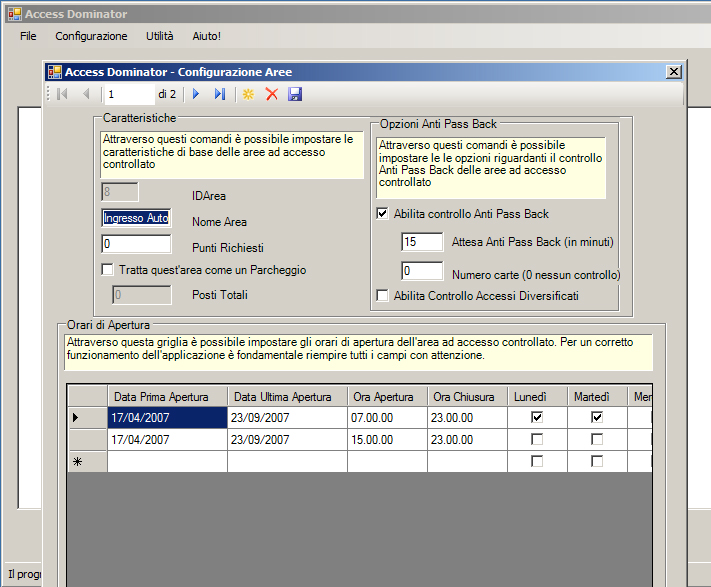Click the disabled IDArea field
The width and height of the screenshot is (711, 587).
(120, 192)
